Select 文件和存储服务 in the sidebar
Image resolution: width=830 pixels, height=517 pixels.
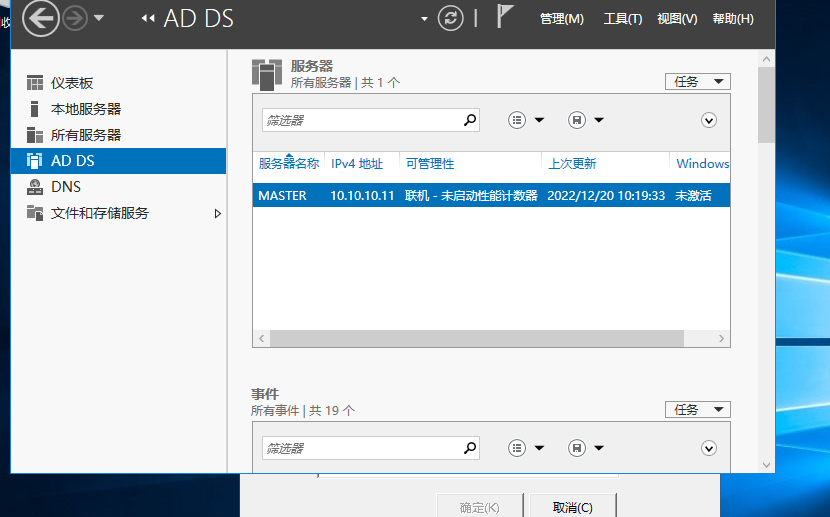[x=119, y=213]
